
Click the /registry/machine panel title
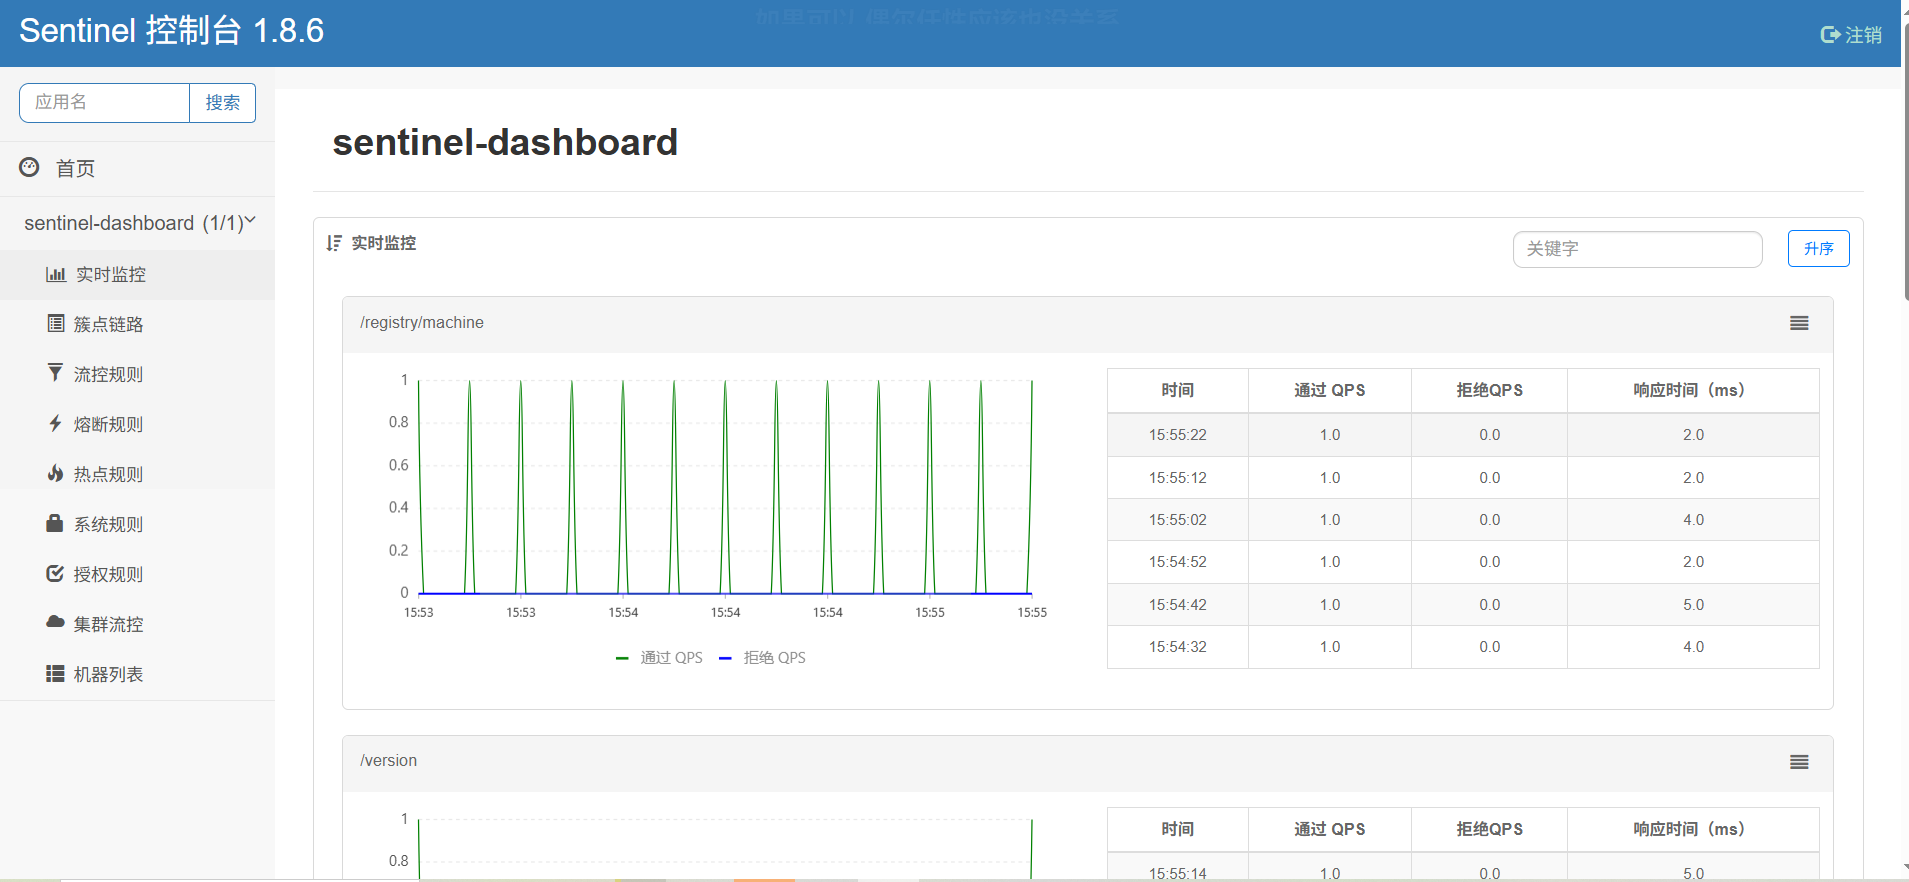(x=422, y=322)
